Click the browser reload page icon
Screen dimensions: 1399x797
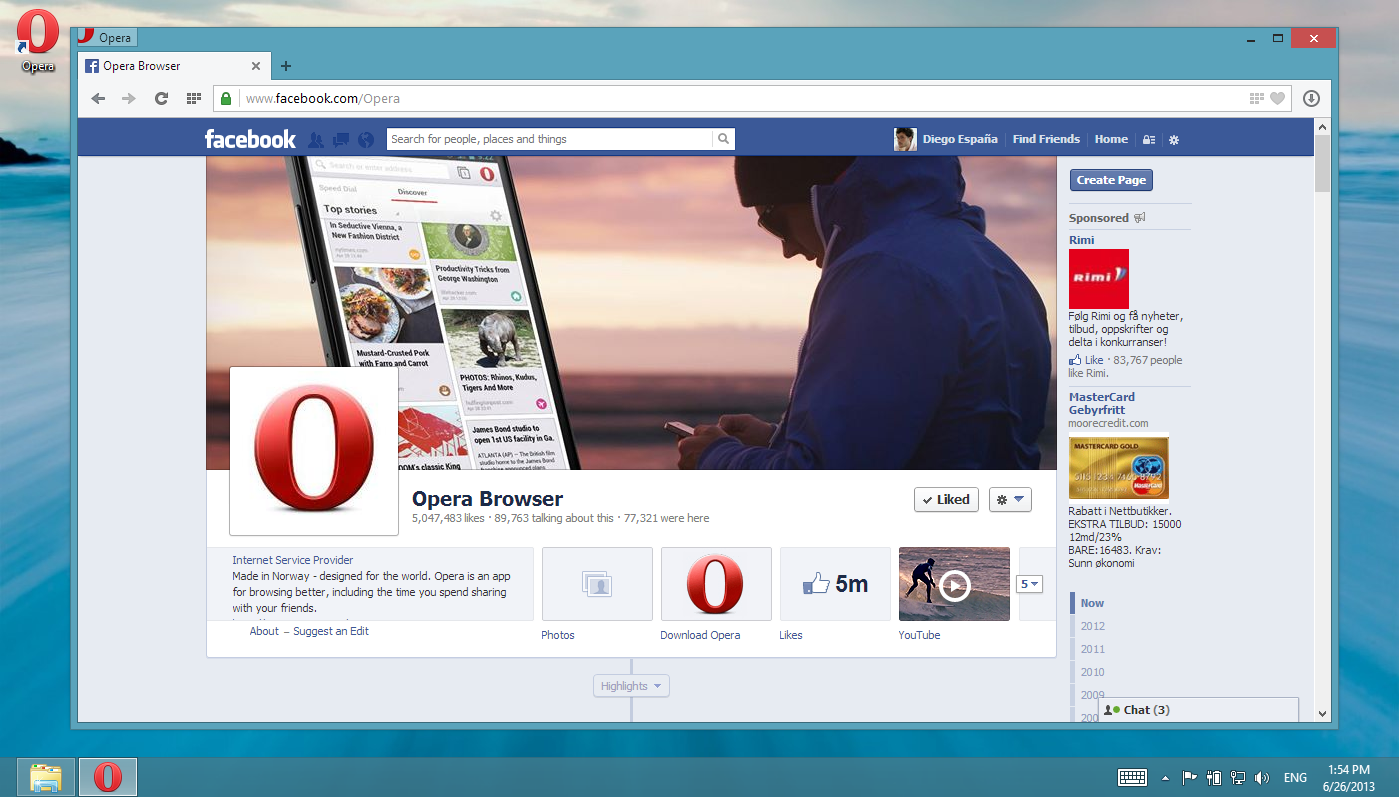tap(161, 98)
